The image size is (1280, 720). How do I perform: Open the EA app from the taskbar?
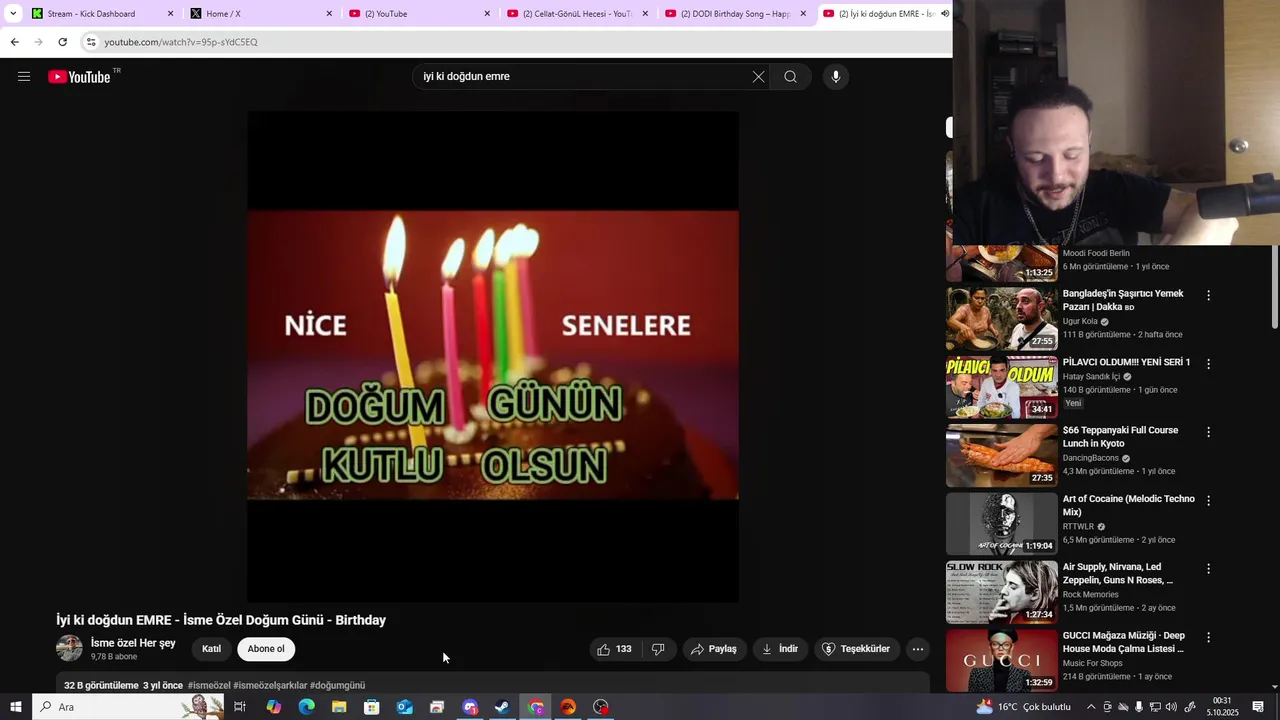[568, 707]
